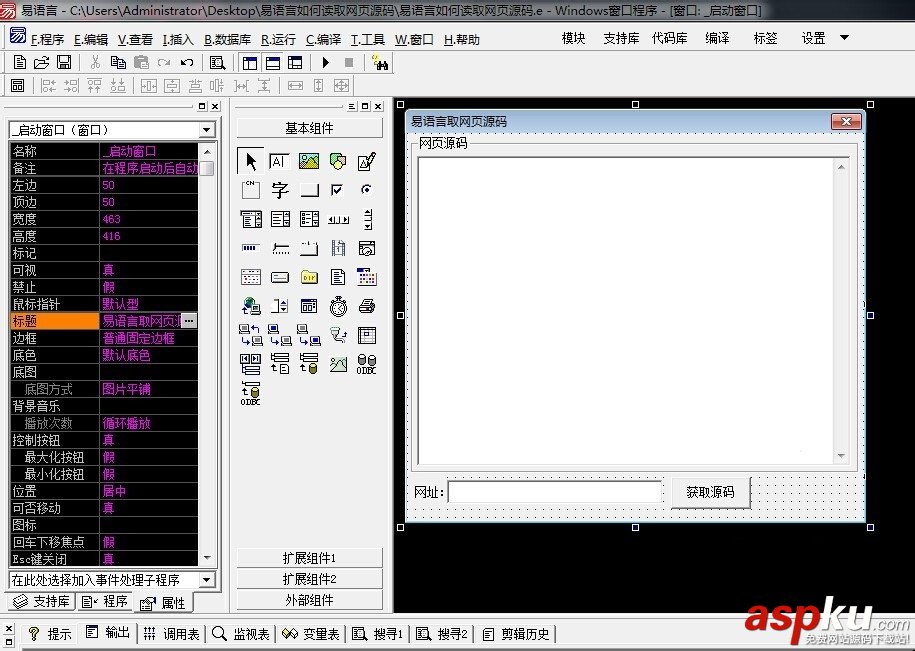The image size is (915, 651).
Task: Click the 模块 button in top bar
Action: click(x=573, y=38)
